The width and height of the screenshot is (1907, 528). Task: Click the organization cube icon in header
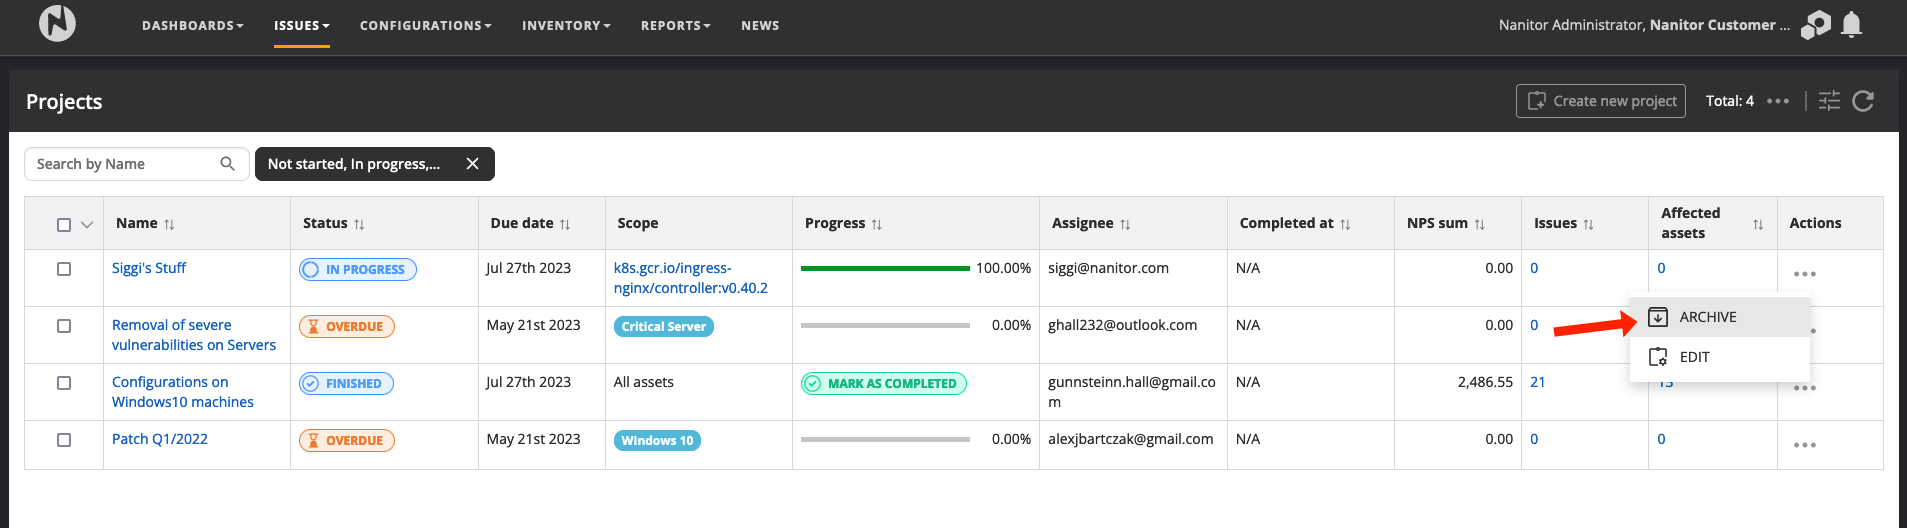1815,24
